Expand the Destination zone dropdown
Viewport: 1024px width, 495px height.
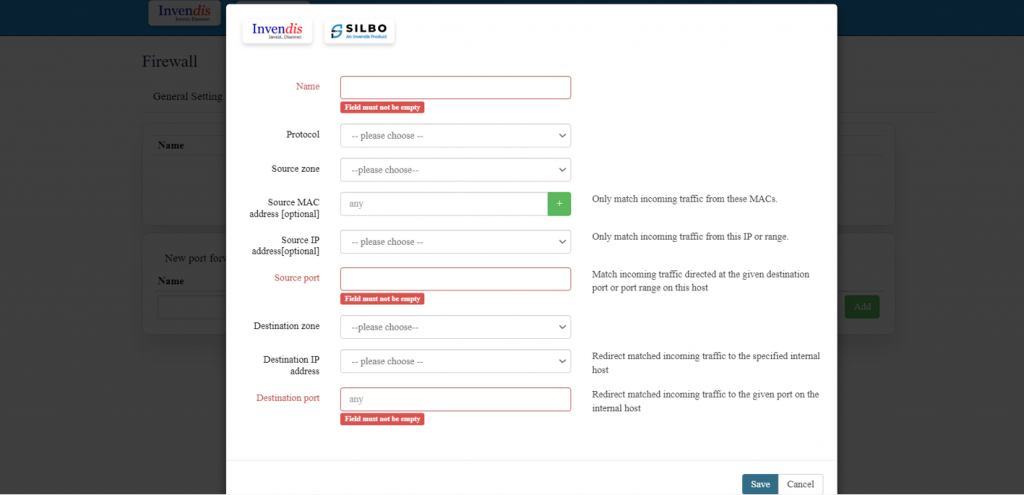click(455, 327)
